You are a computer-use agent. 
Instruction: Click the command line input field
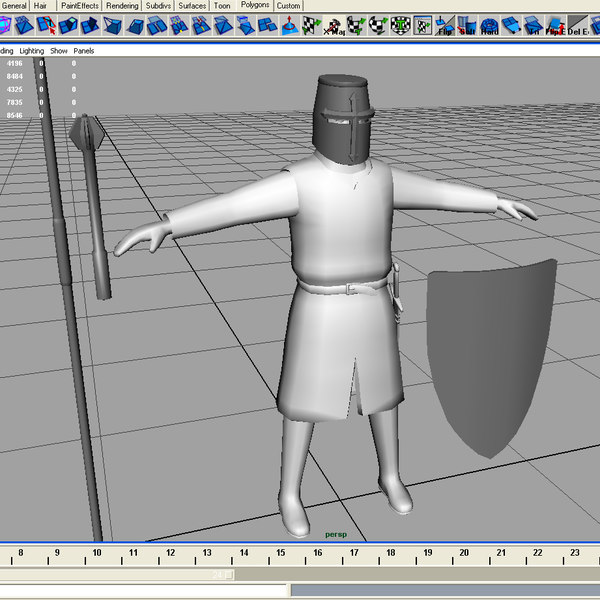(143, 590)
